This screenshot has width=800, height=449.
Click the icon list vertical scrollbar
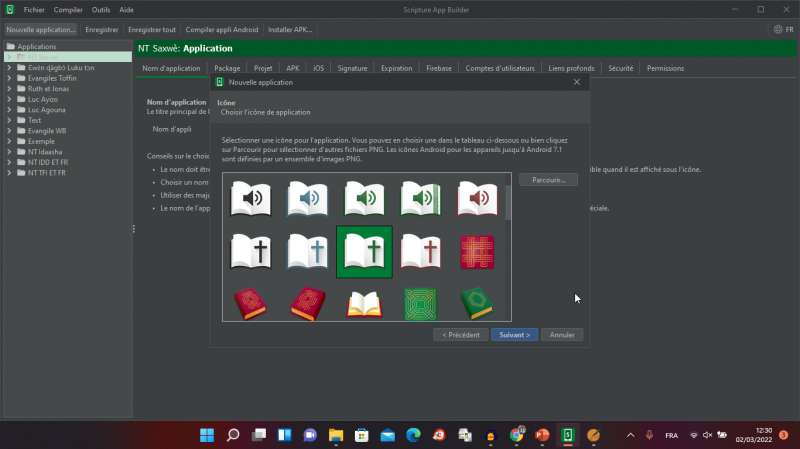(x=508, y=200)
